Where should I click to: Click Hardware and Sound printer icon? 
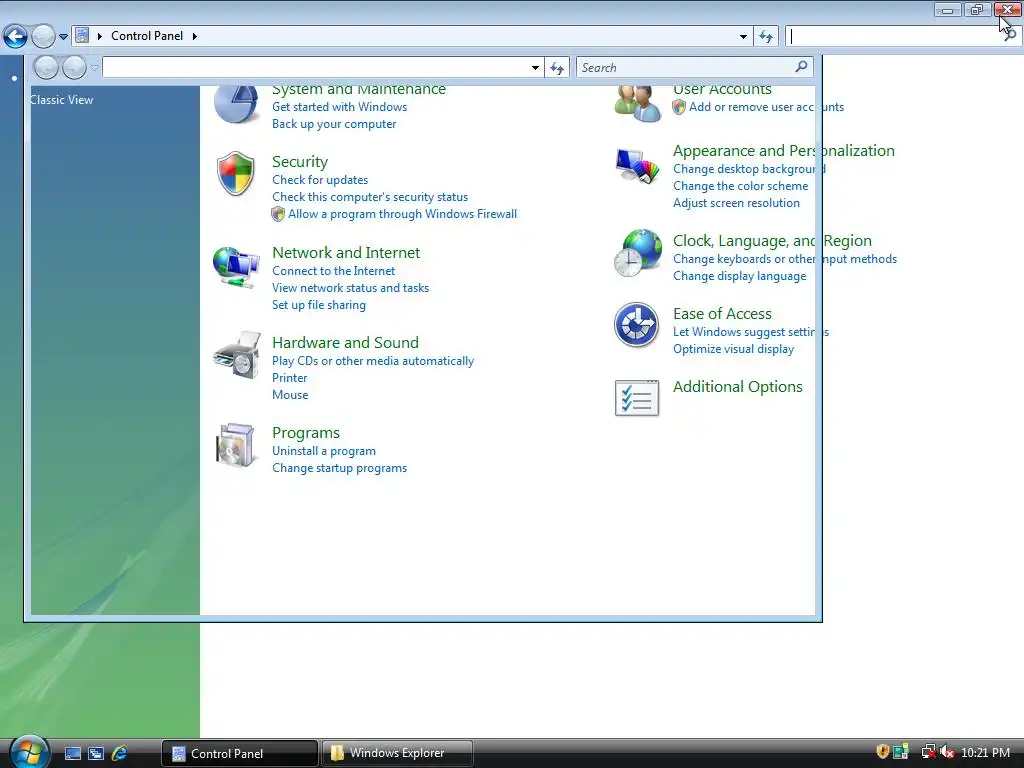click(x=236, y=355)
